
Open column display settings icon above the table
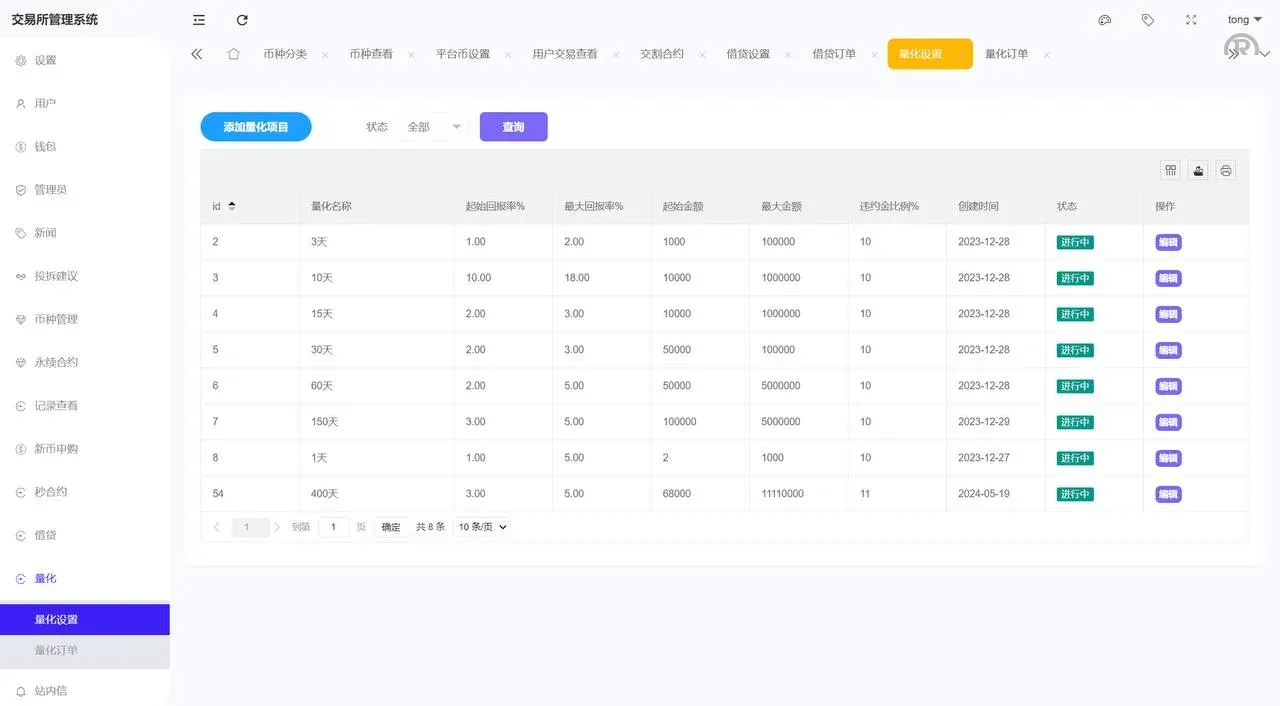[x=1170, y=170]
